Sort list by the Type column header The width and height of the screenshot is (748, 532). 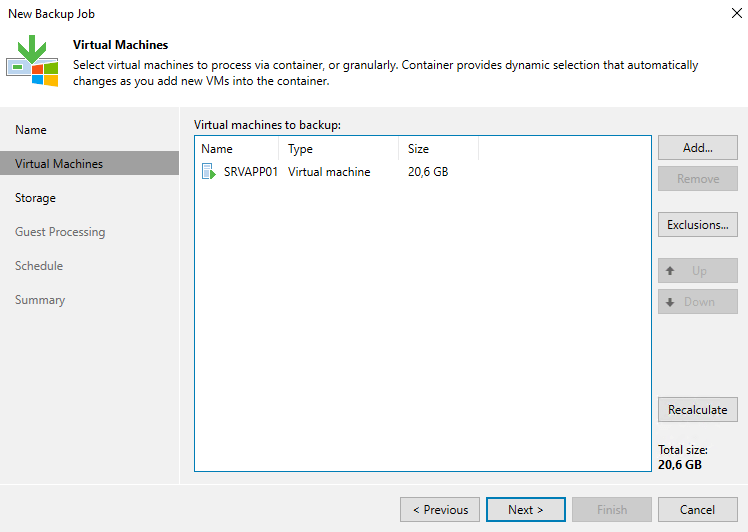(x=338, y=149)
